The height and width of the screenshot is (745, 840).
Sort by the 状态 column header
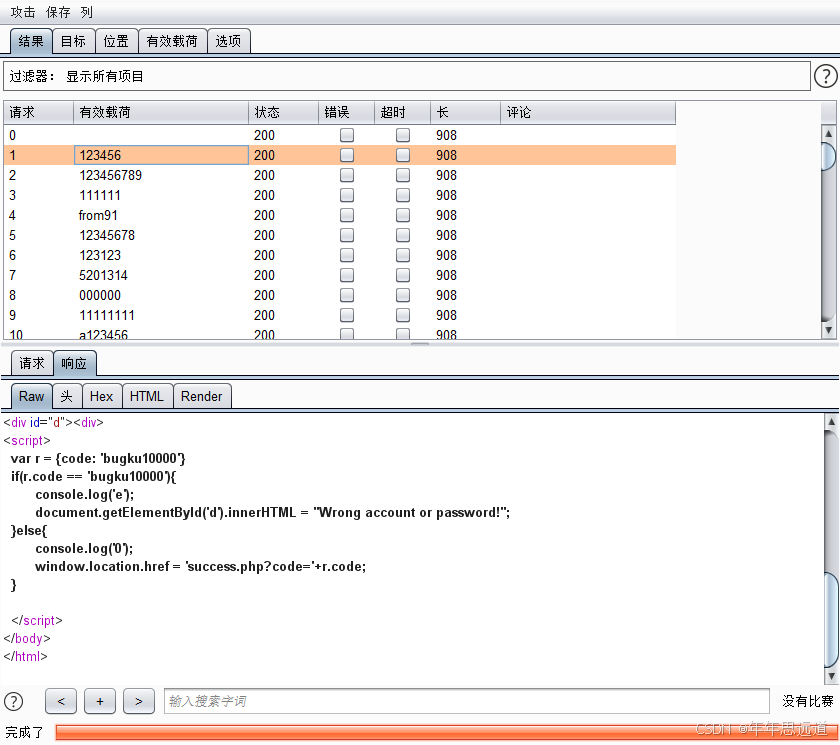click(283, 112)
